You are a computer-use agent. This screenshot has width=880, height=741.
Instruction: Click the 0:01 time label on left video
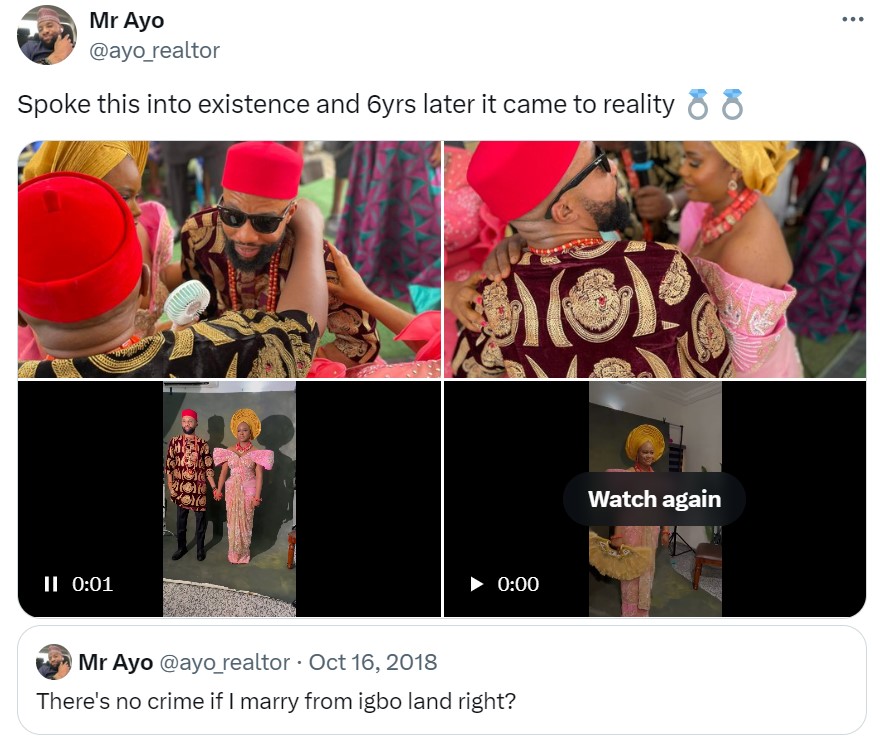[x=92, y=584]
